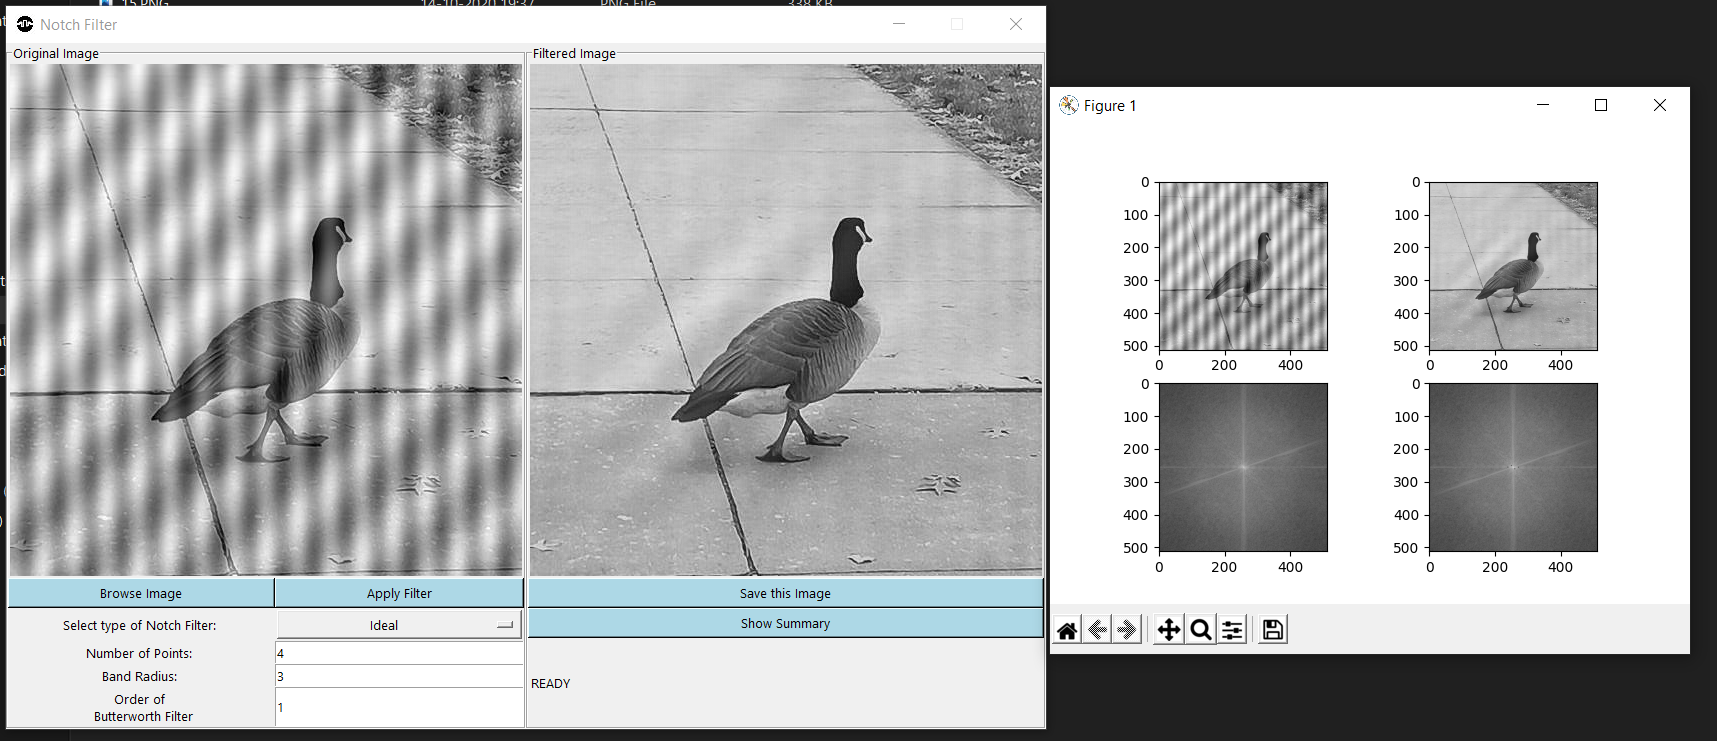Screen dimensions: 1717x741
Task: Click the 'Select type of Notch Filter:' label
Action: click(x=139, y=625)
